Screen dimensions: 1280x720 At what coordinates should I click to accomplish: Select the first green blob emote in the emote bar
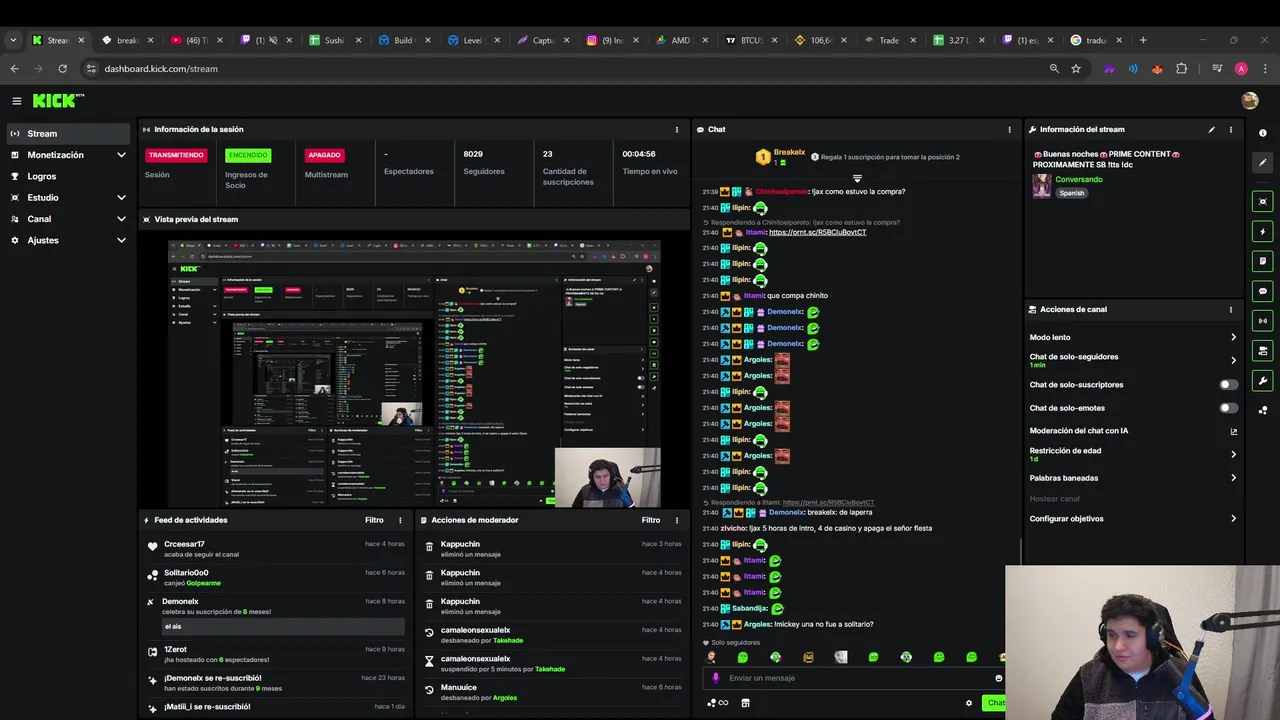point(742,657)
